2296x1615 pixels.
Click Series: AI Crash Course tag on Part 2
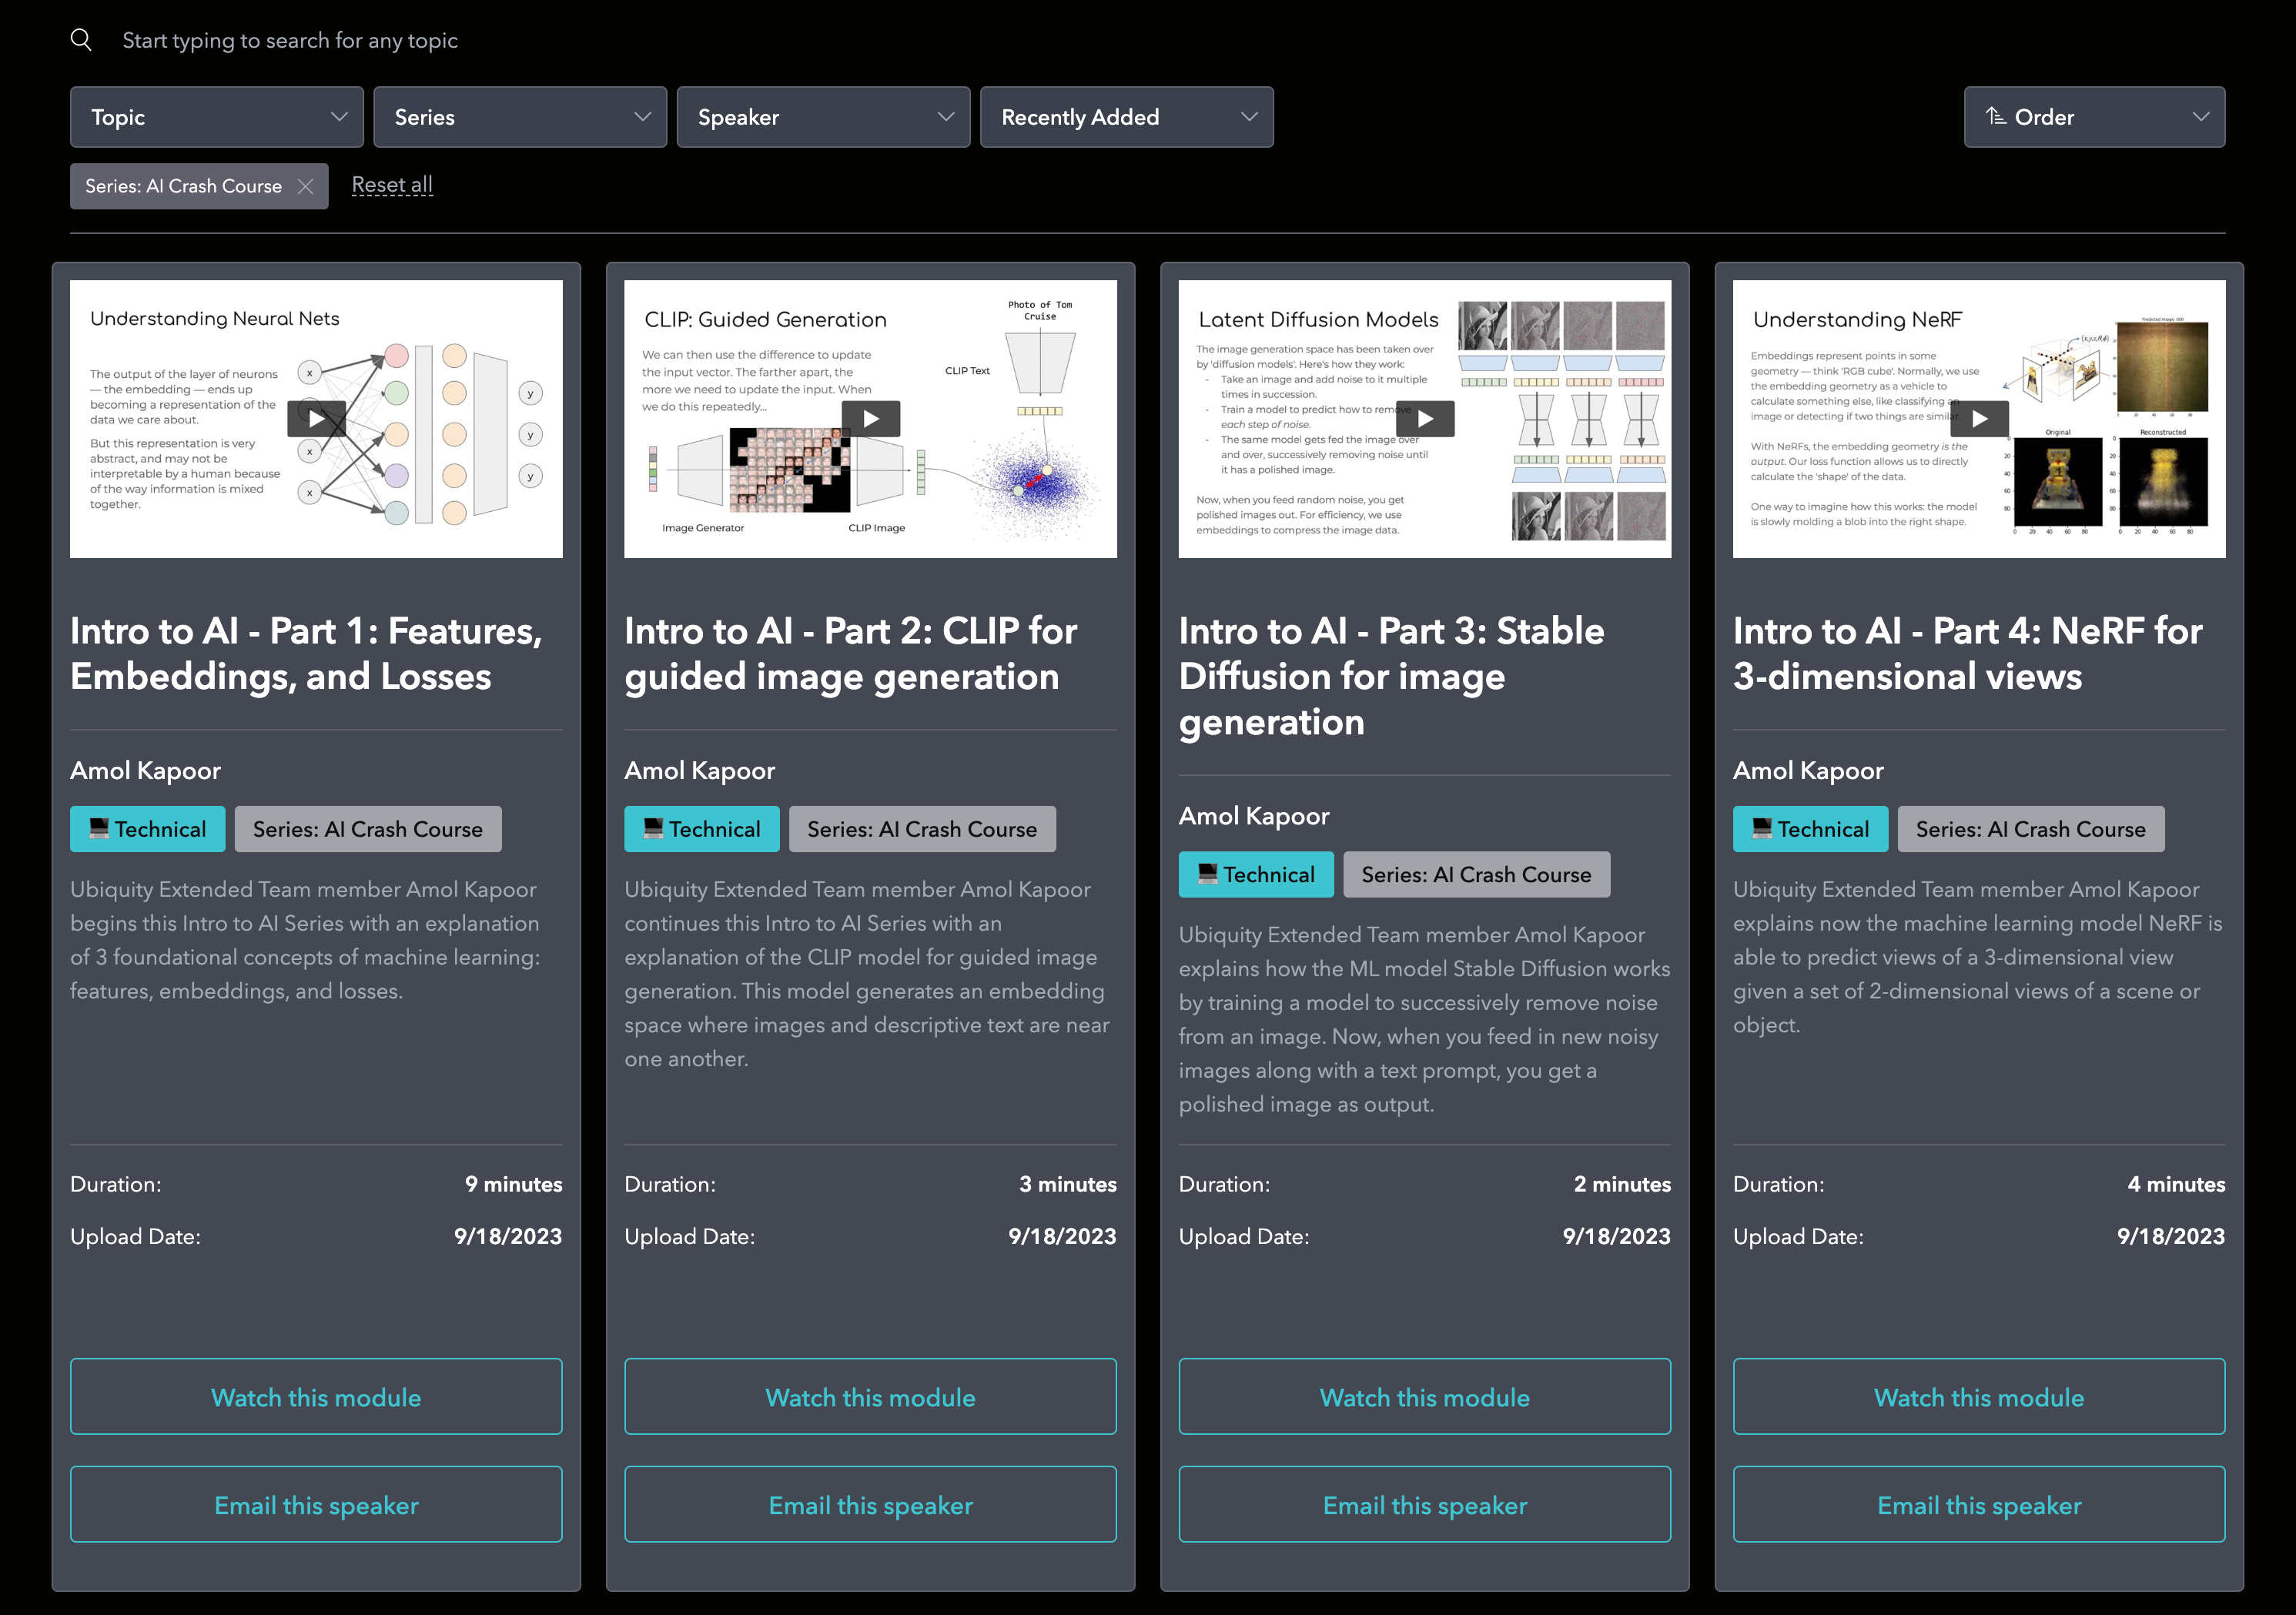[x=922, y=829]
